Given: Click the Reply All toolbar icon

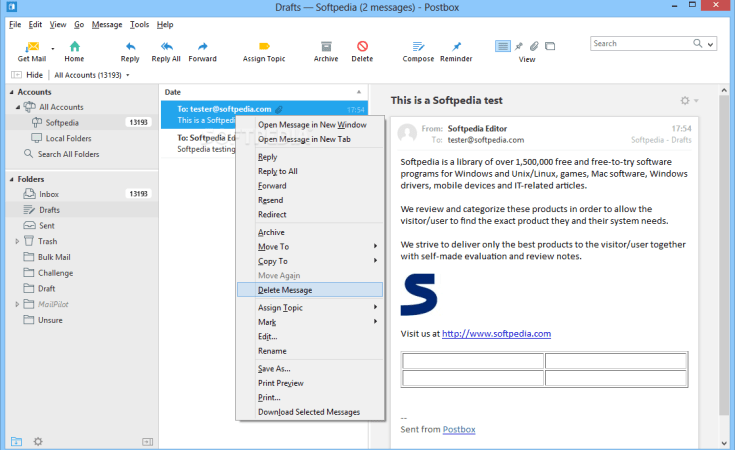Looking at the screenshot, I should pos(166,46).
